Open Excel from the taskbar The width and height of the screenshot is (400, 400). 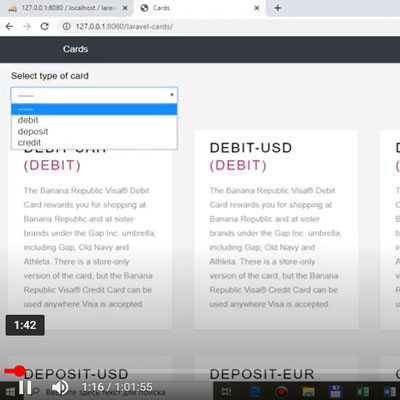click(x=362, y=391)
